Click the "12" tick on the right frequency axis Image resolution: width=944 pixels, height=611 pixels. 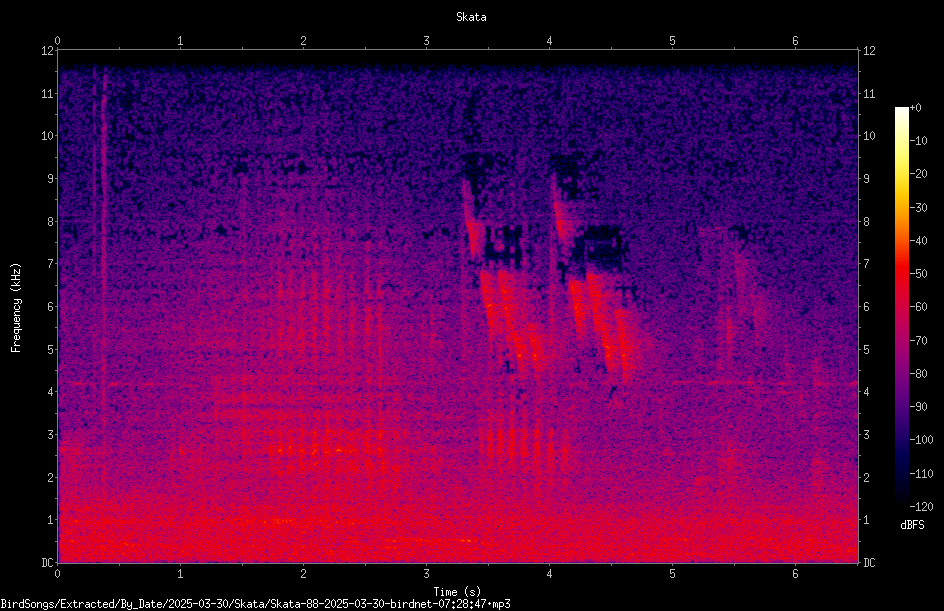[x=869, y=51]
